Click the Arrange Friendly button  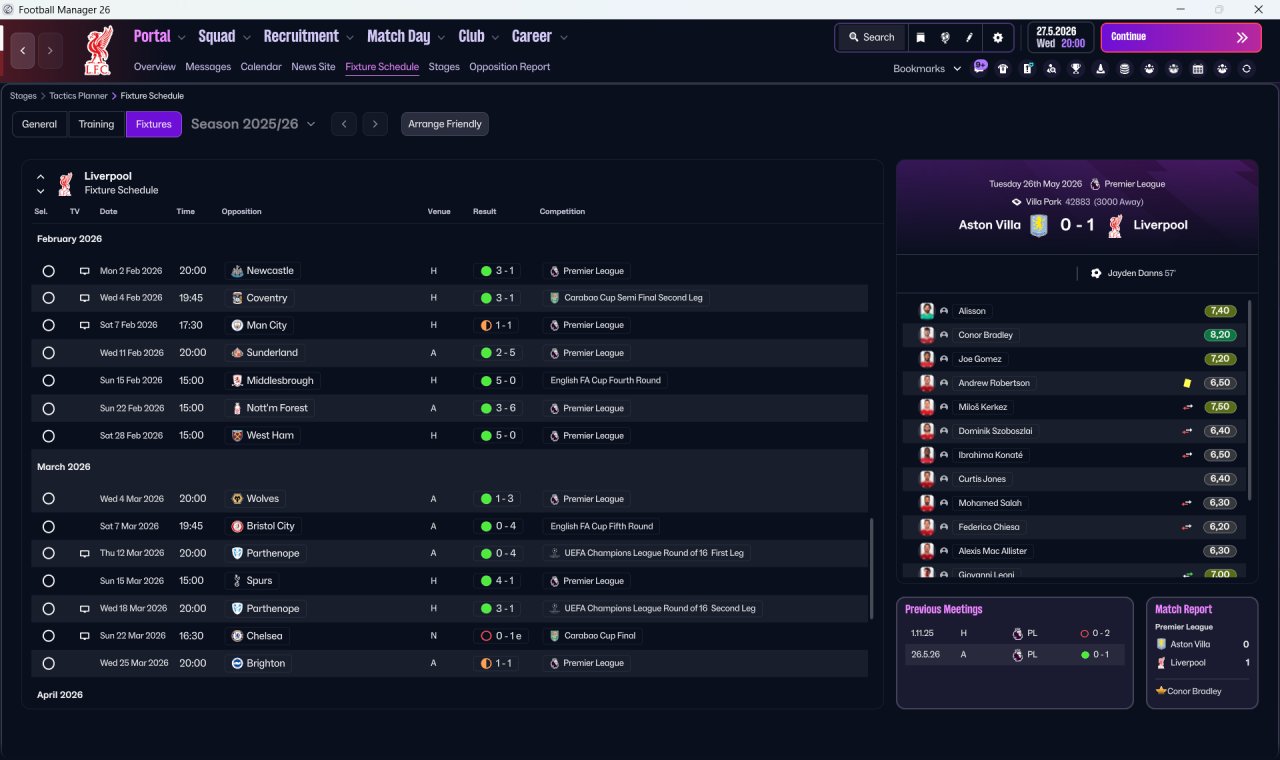445,124
